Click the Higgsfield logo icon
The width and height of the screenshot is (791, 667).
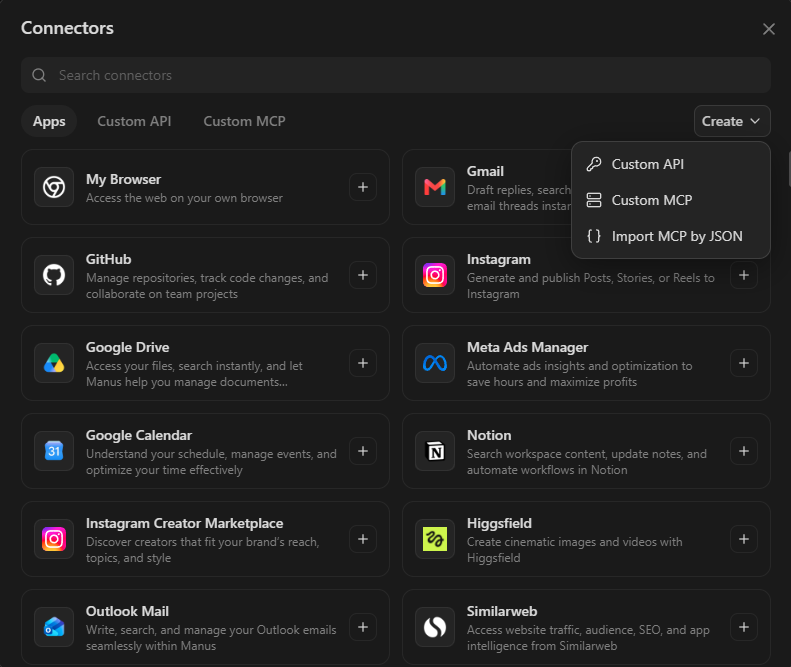(x=435, y=539)
